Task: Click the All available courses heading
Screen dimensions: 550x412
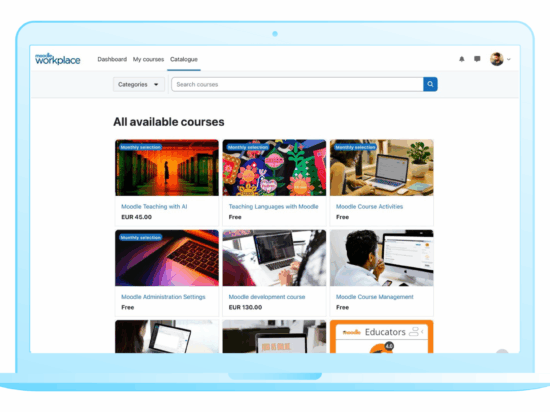Action: coord(169,122)
